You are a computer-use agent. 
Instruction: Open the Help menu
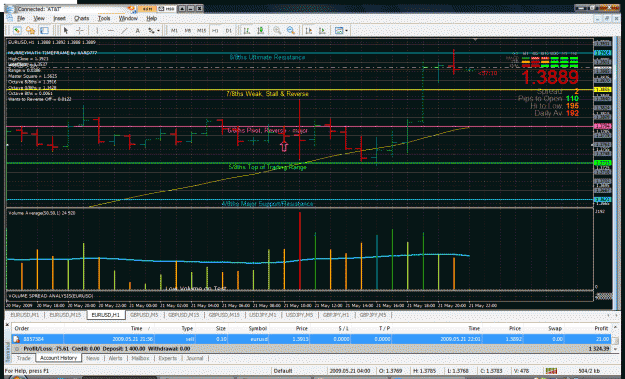pos(151,18)
